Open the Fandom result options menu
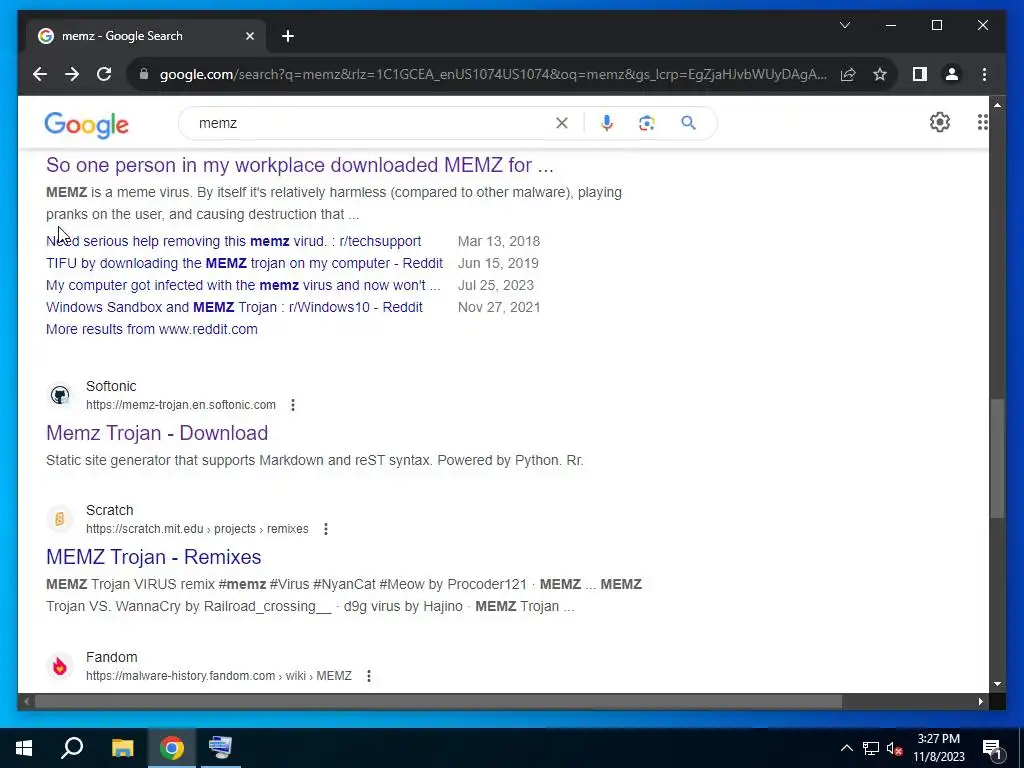The height and width of the screenshot is (768, 1024). [x=368, y=676]
